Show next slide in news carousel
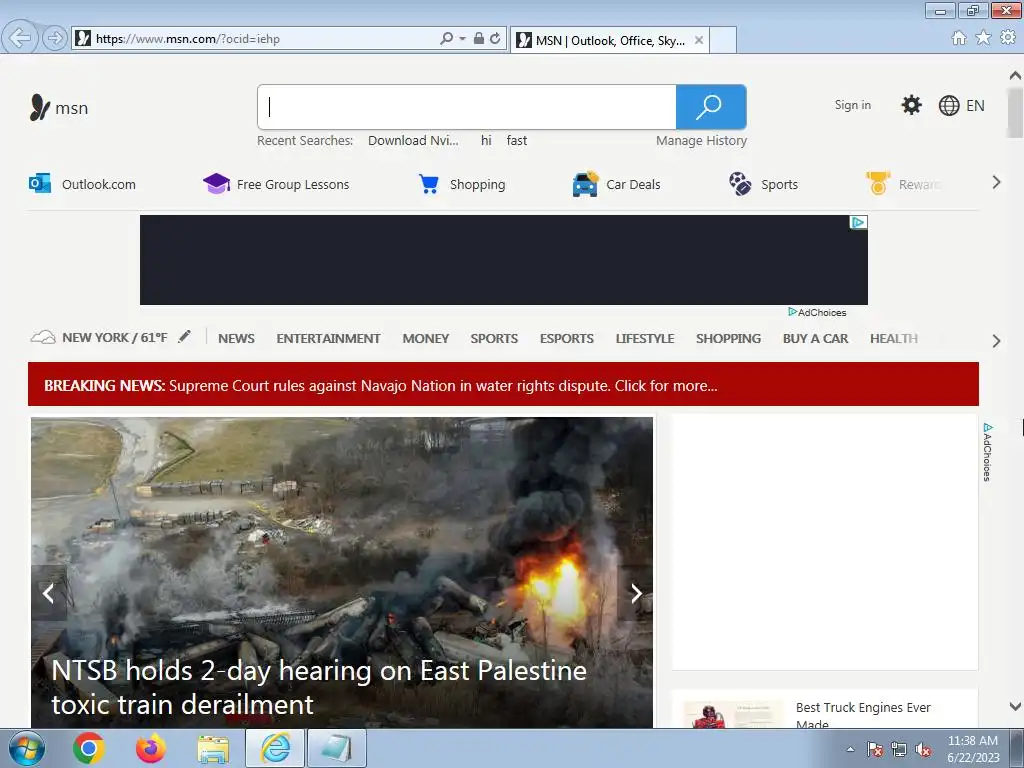The width and height of the screenshot is (1024, 768). (x=635, y=593)
